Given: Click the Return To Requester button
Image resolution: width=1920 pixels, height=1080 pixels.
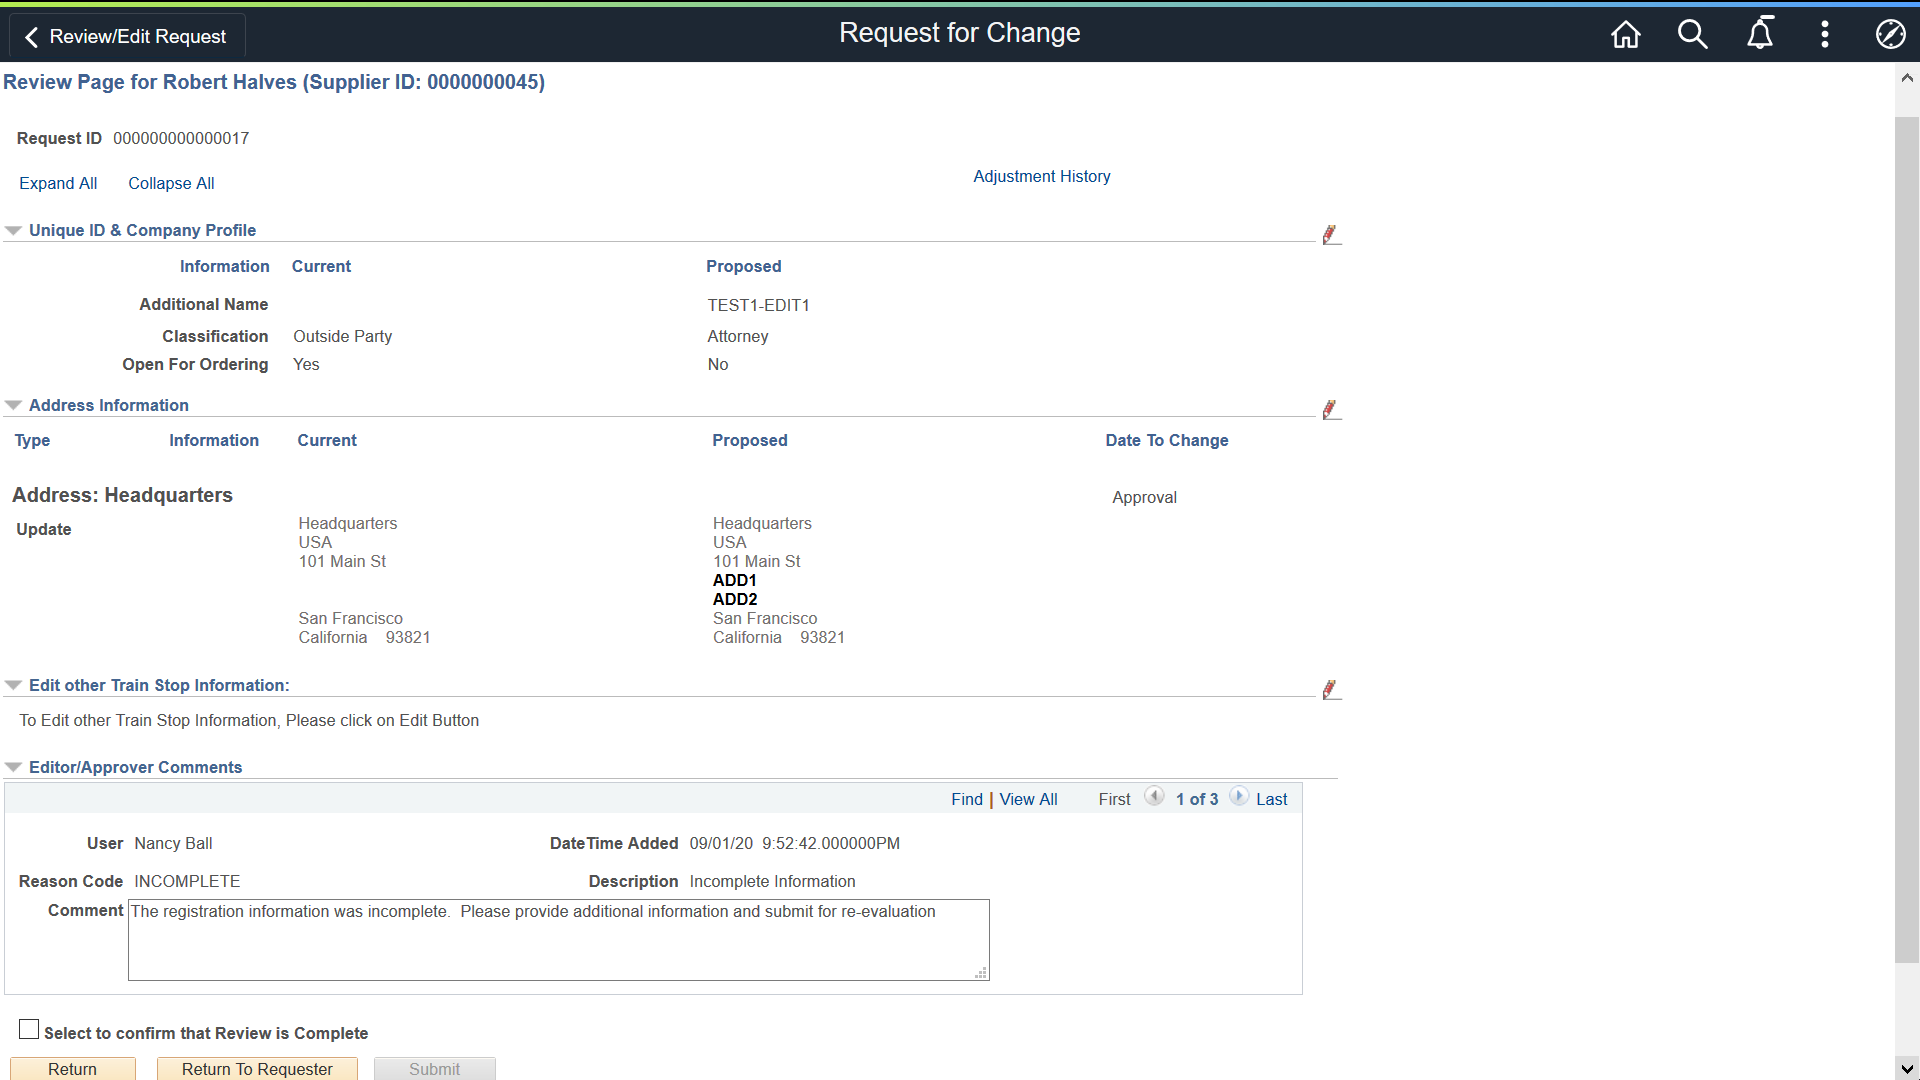Looking at the screenshot, I should click(256, 1069).
